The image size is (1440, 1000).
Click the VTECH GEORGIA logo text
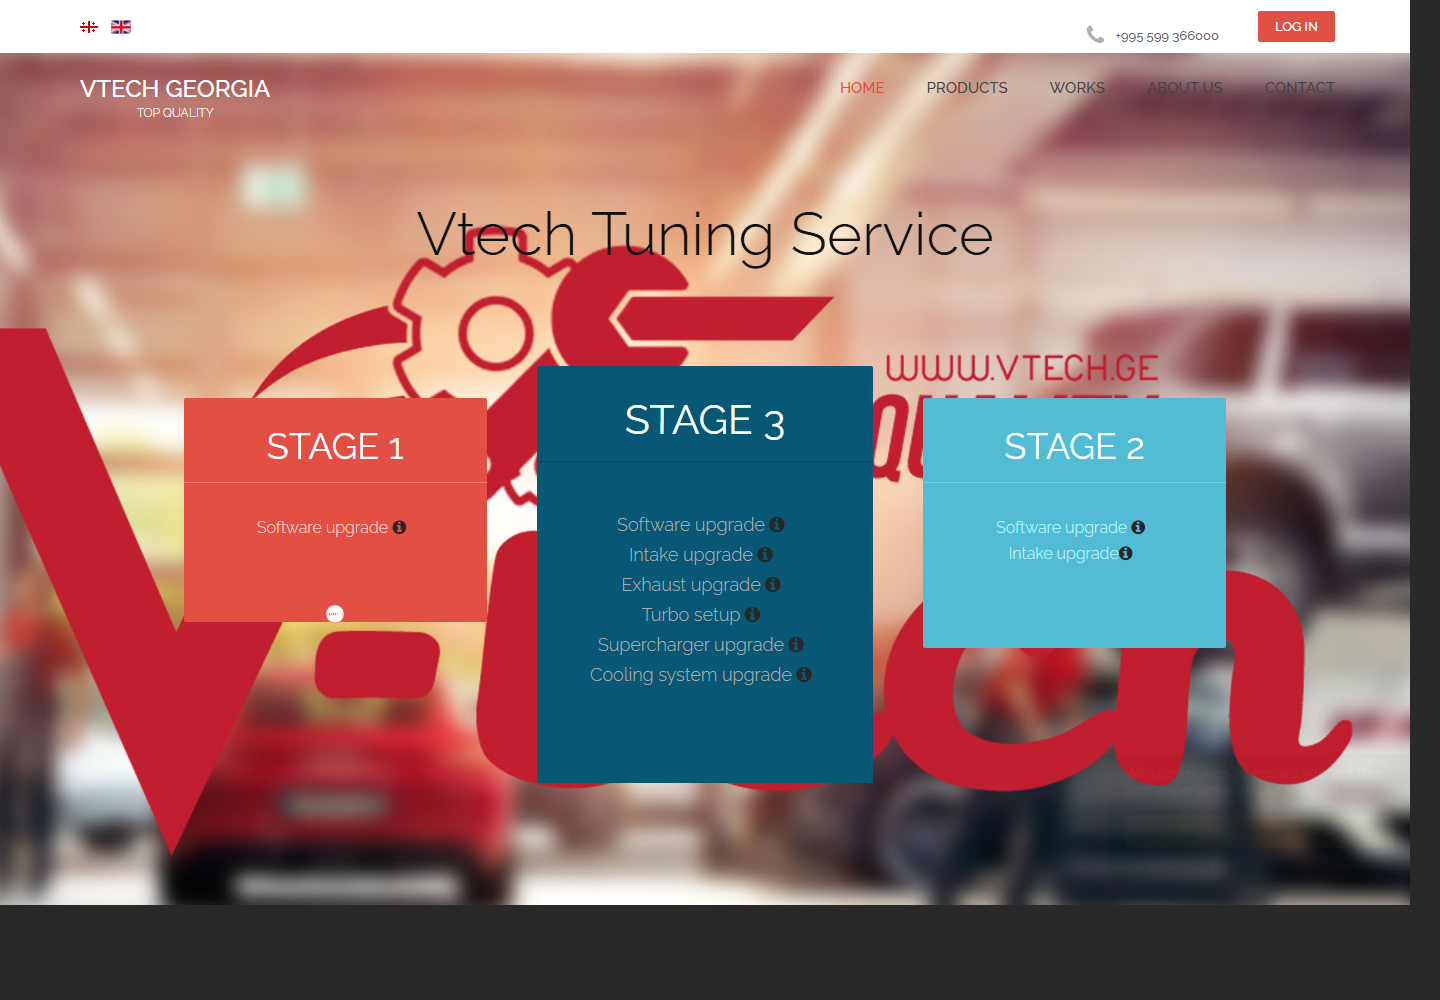tap(175, 89)
